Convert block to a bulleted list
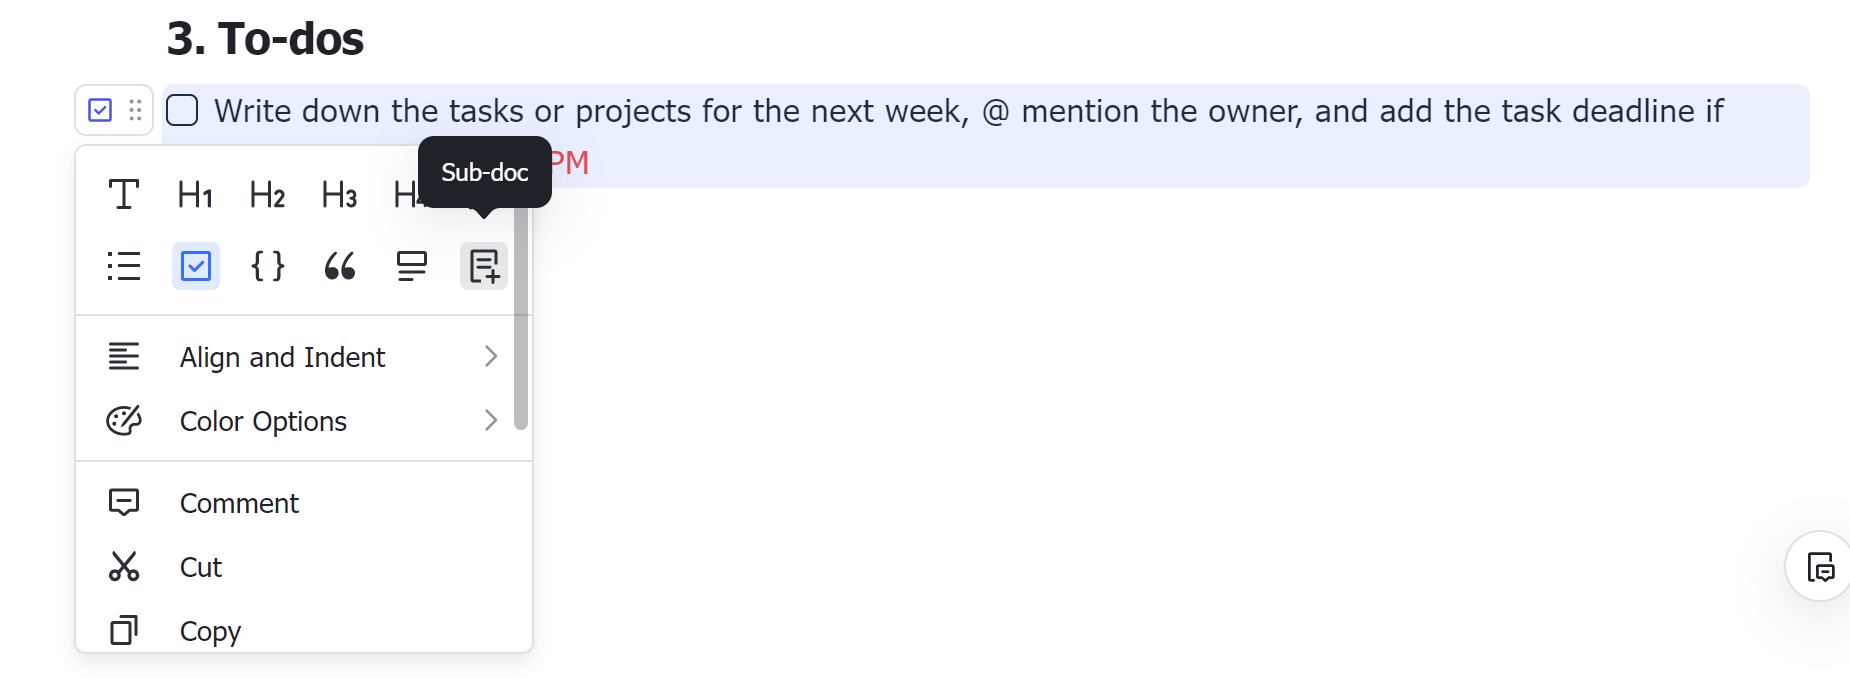 (123, 266)
